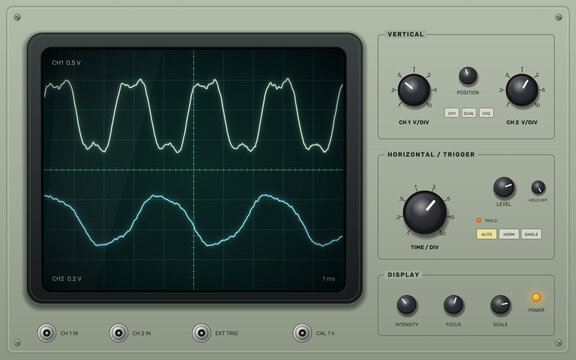The image size is (576, 360).
Task: Click the INTENSITY knob
Action: [406, 305]
